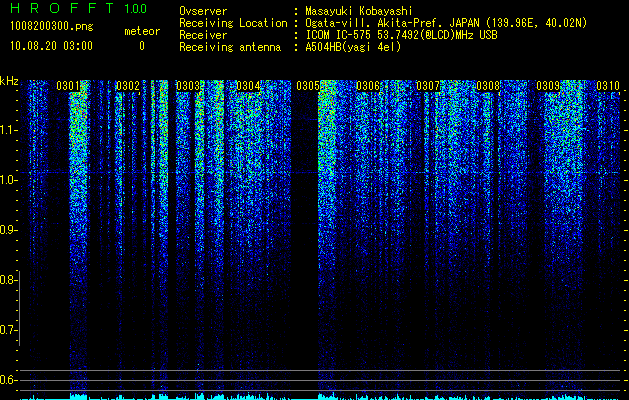Click the kHz axis unit label

[x=9, y=81]
